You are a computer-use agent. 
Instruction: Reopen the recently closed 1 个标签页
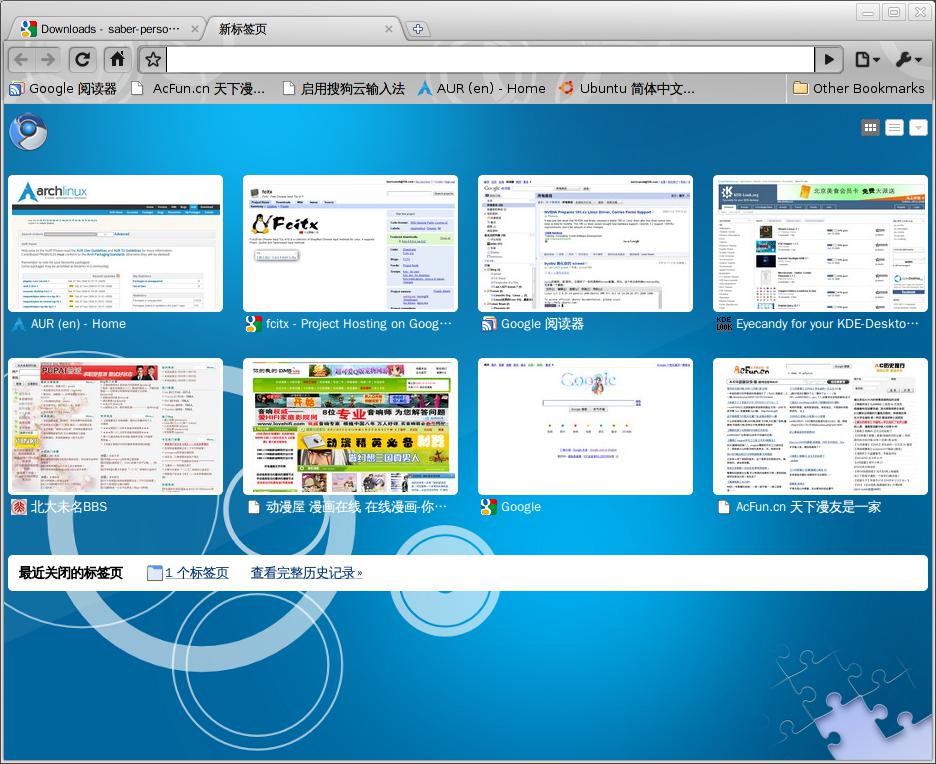pos(188,573)
